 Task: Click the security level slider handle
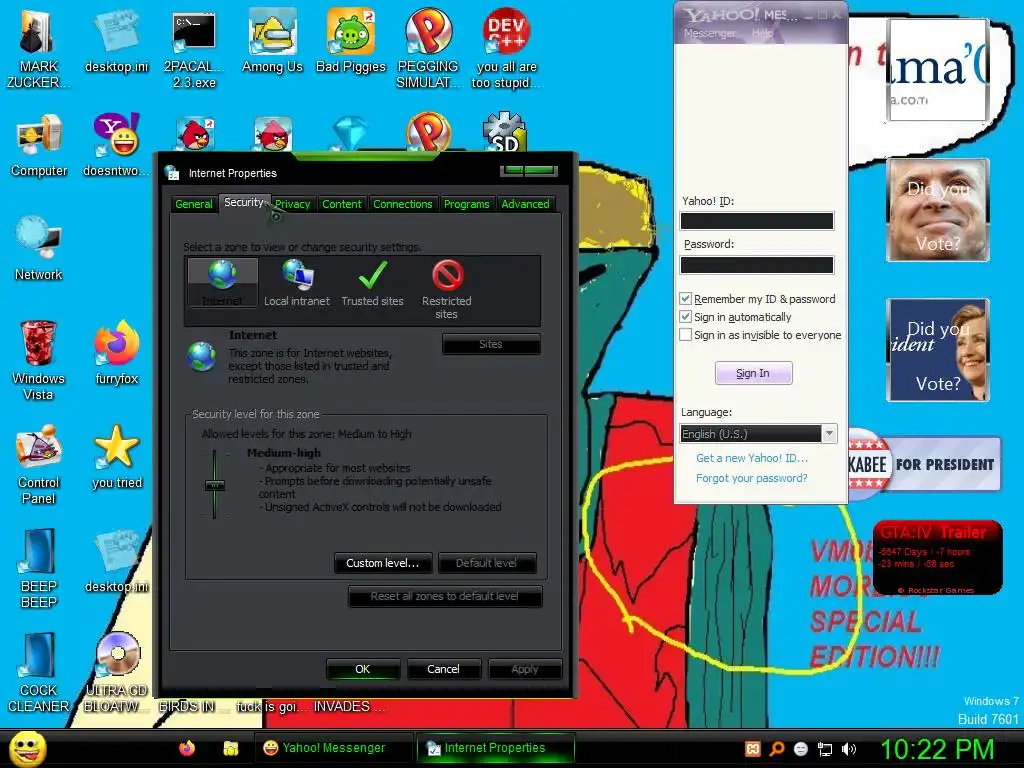215,485
